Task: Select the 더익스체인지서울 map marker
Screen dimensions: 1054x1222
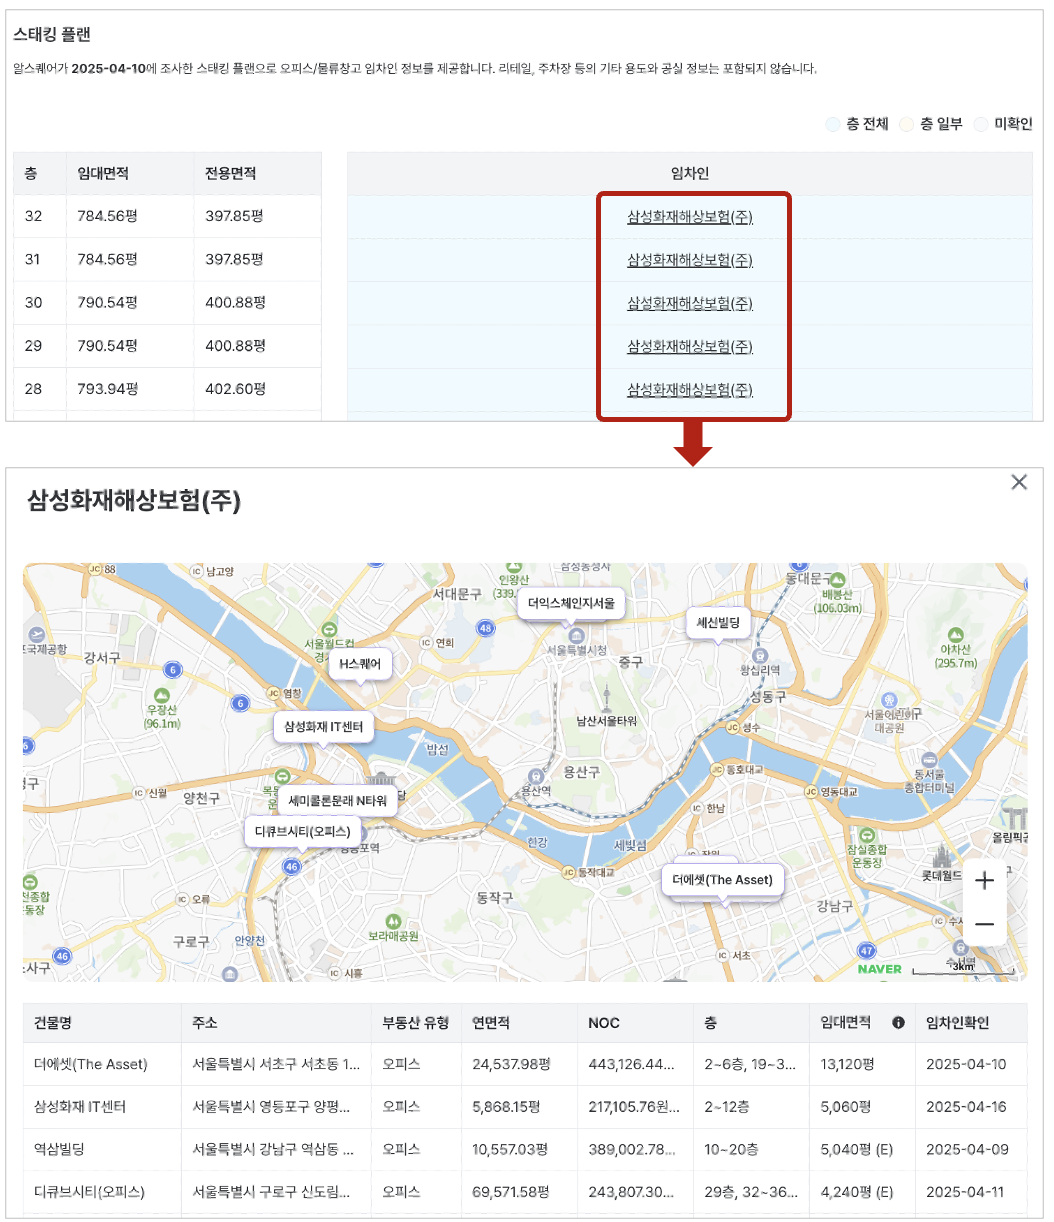Action: tap(572, 604)
